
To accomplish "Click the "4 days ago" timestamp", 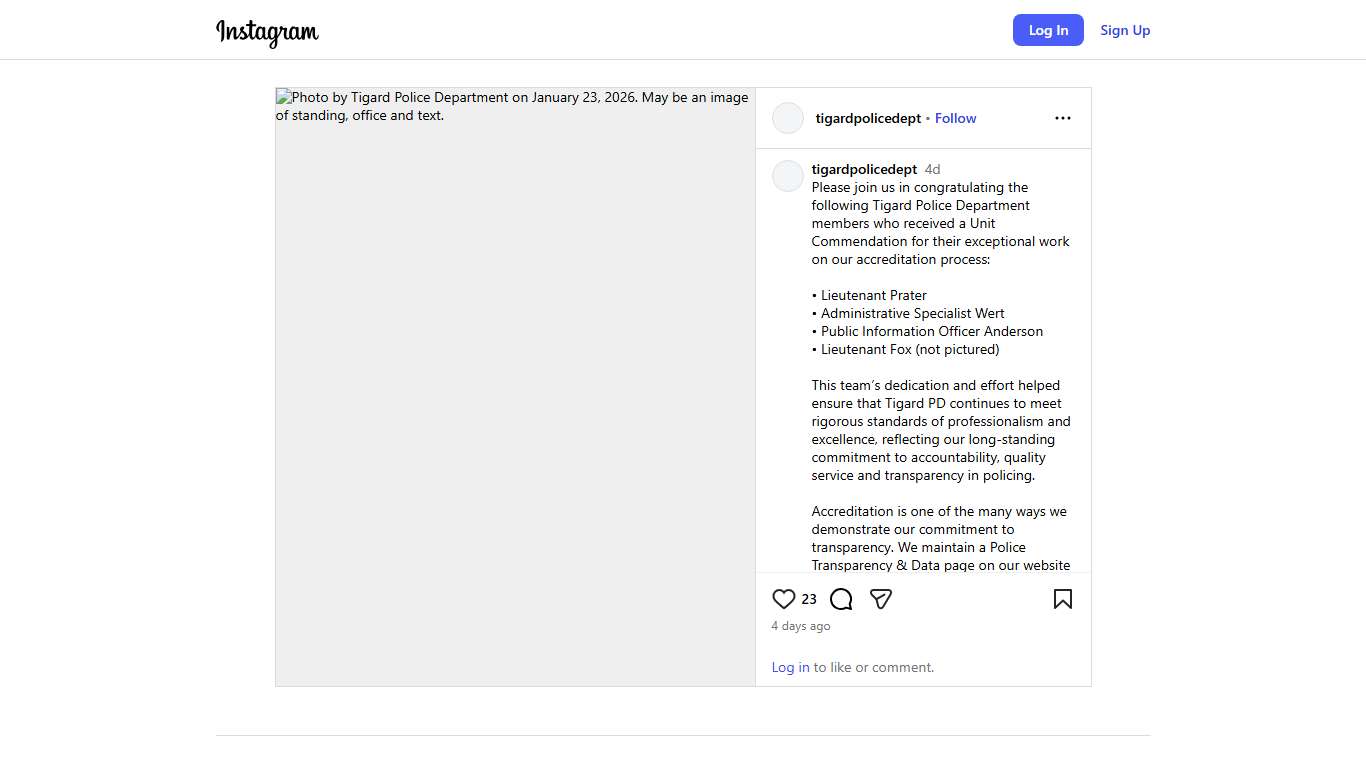I will coord(801,626).
